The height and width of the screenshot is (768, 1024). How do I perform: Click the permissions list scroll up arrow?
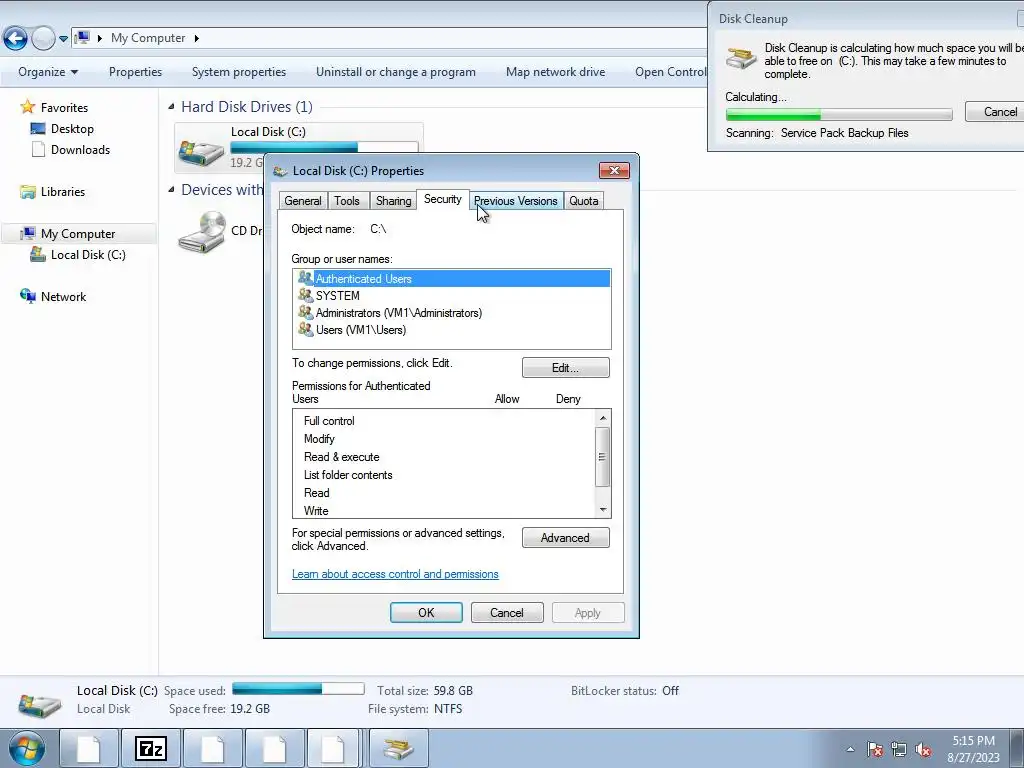click(603, 418)
